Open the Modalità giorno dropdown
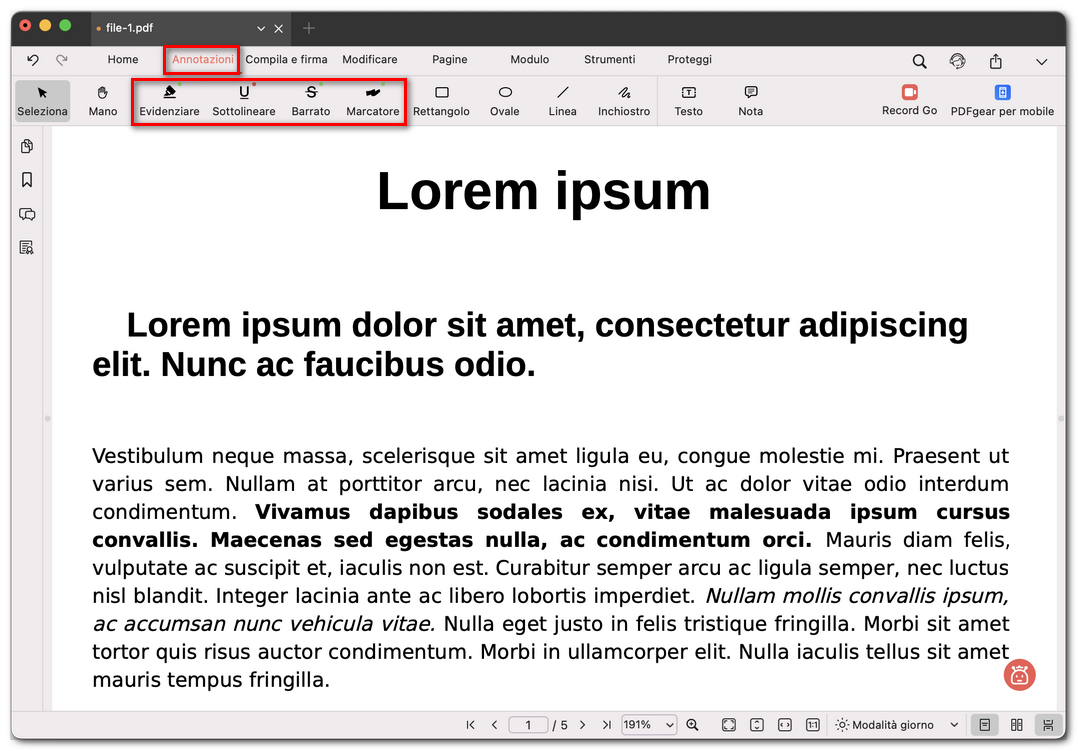The width and height of the screenshot is (1078, 751). pyautogui.click(x=897, y=725)
